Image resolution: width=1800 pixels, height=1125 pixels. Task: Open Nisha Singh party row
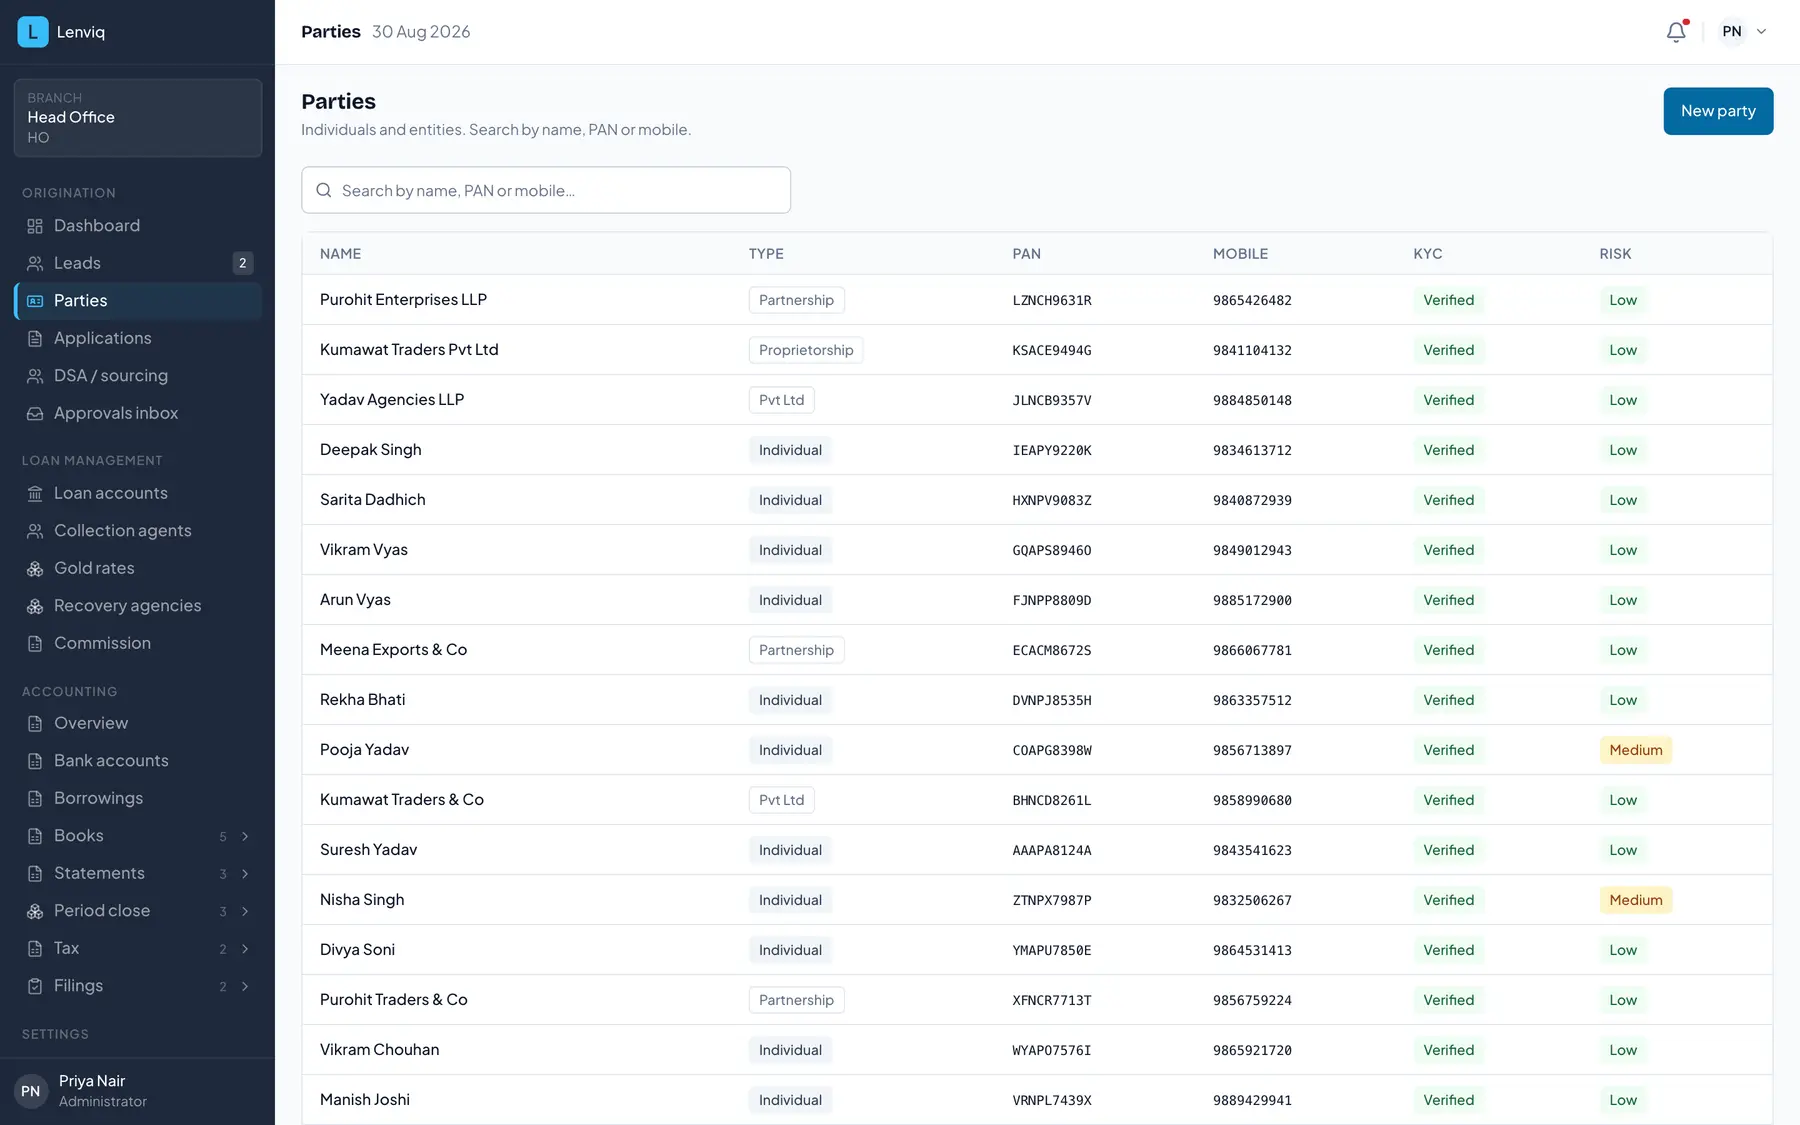pos(1037,900)
